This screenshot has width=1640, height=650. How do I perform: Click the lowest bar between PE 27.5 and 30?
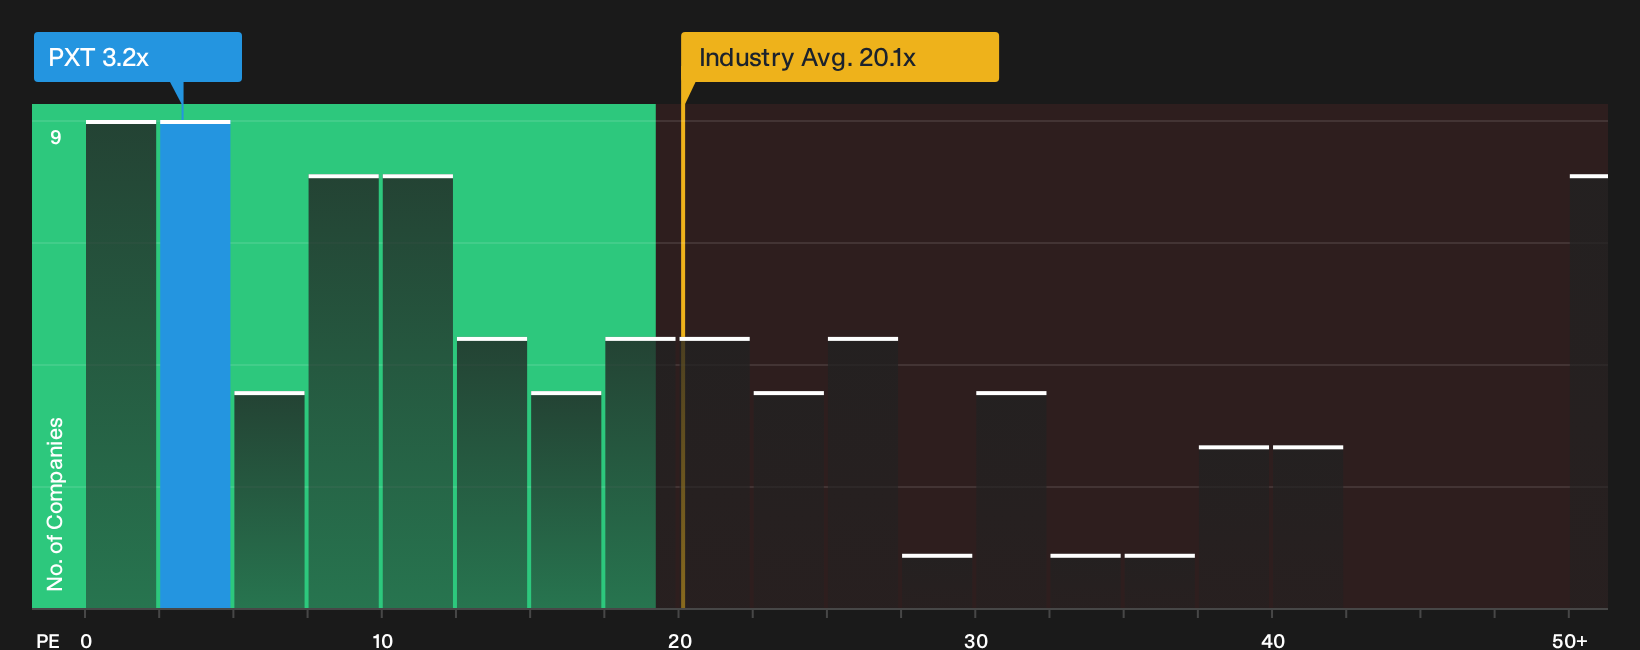[937, 581]
